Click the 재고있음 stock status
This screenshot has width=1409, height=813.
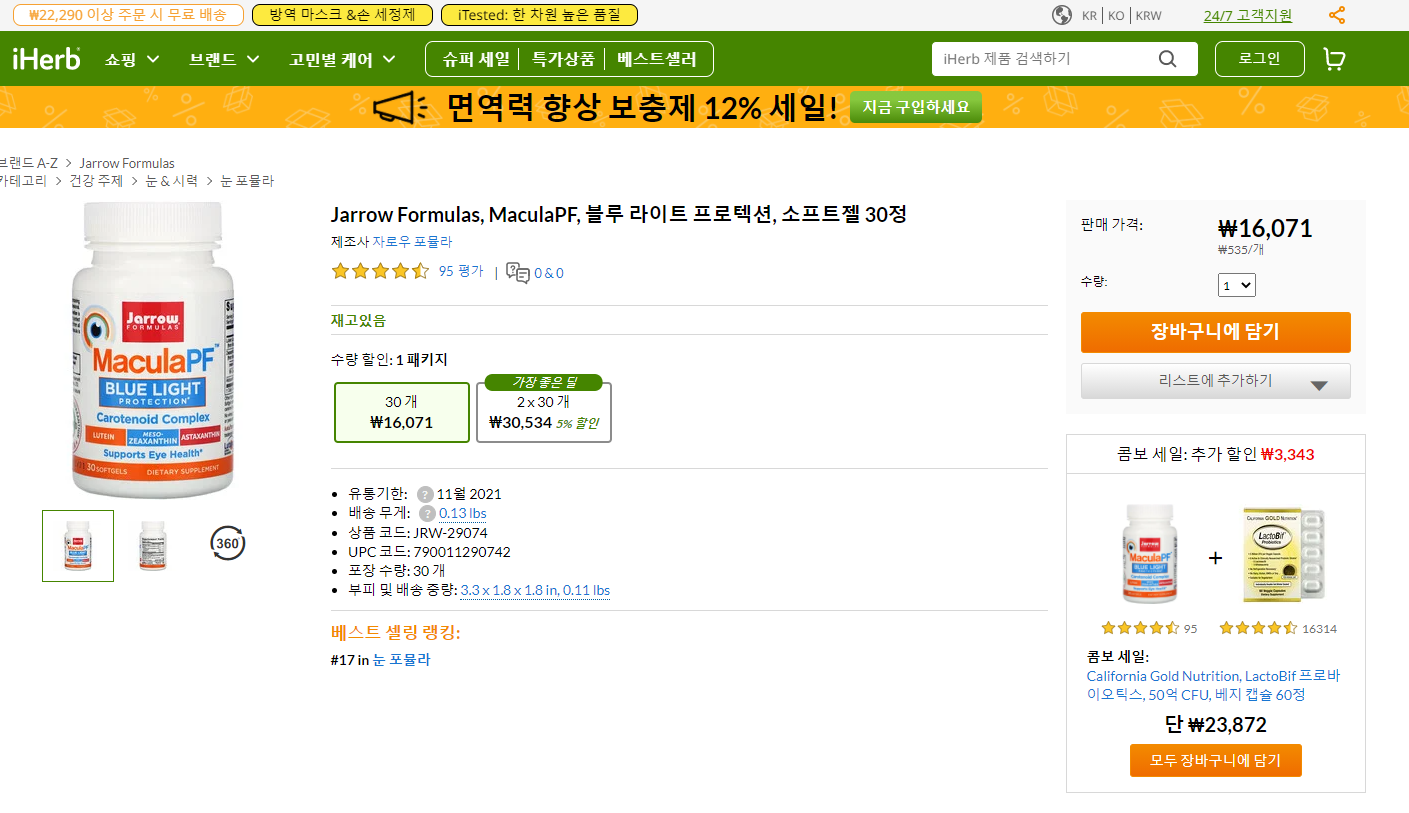coord(358,321)
